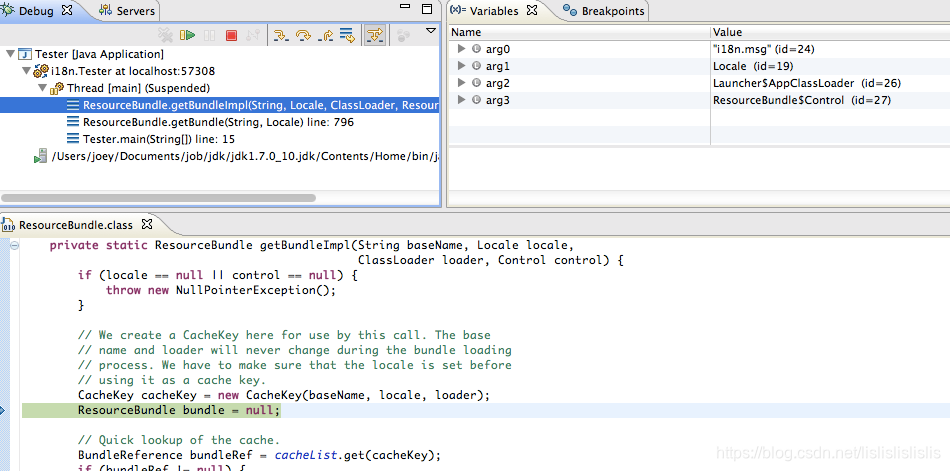Click the Step Into icon
The height and width of the screenshot is (471, 950).
click(280, 36)
